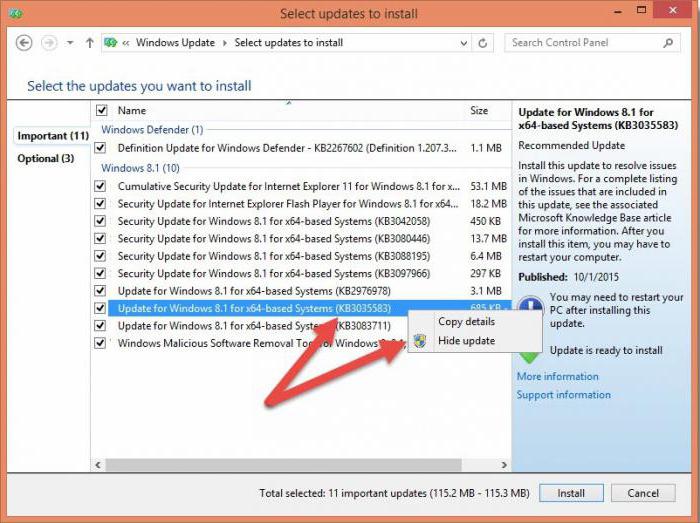The height and width of the screenshot is (523, 700).
Task: Click the horizontal scrollbar left arrow
Action: point(98,465)
